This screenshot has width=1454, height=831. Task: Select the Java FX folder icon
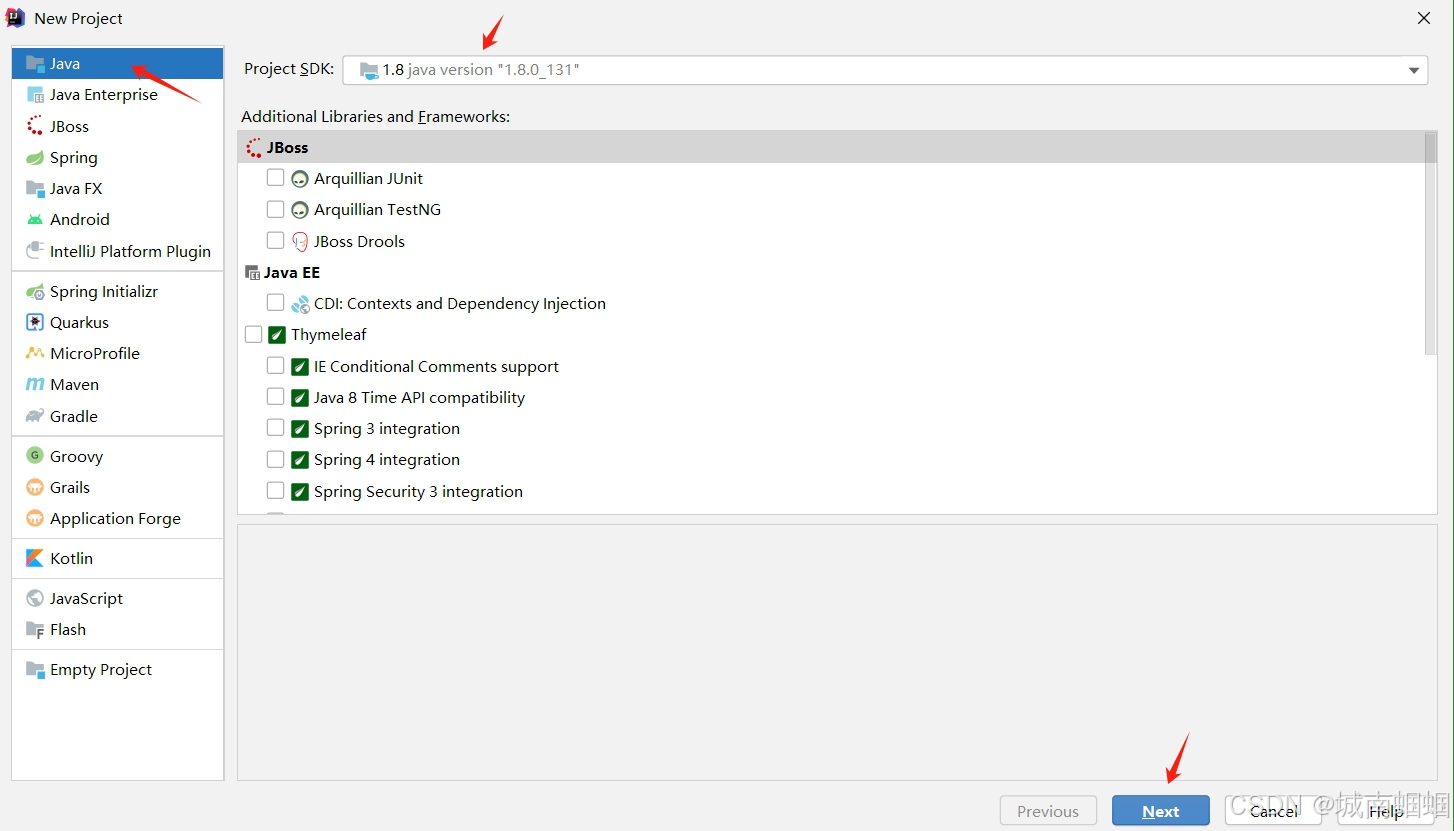tap(35, 189)
